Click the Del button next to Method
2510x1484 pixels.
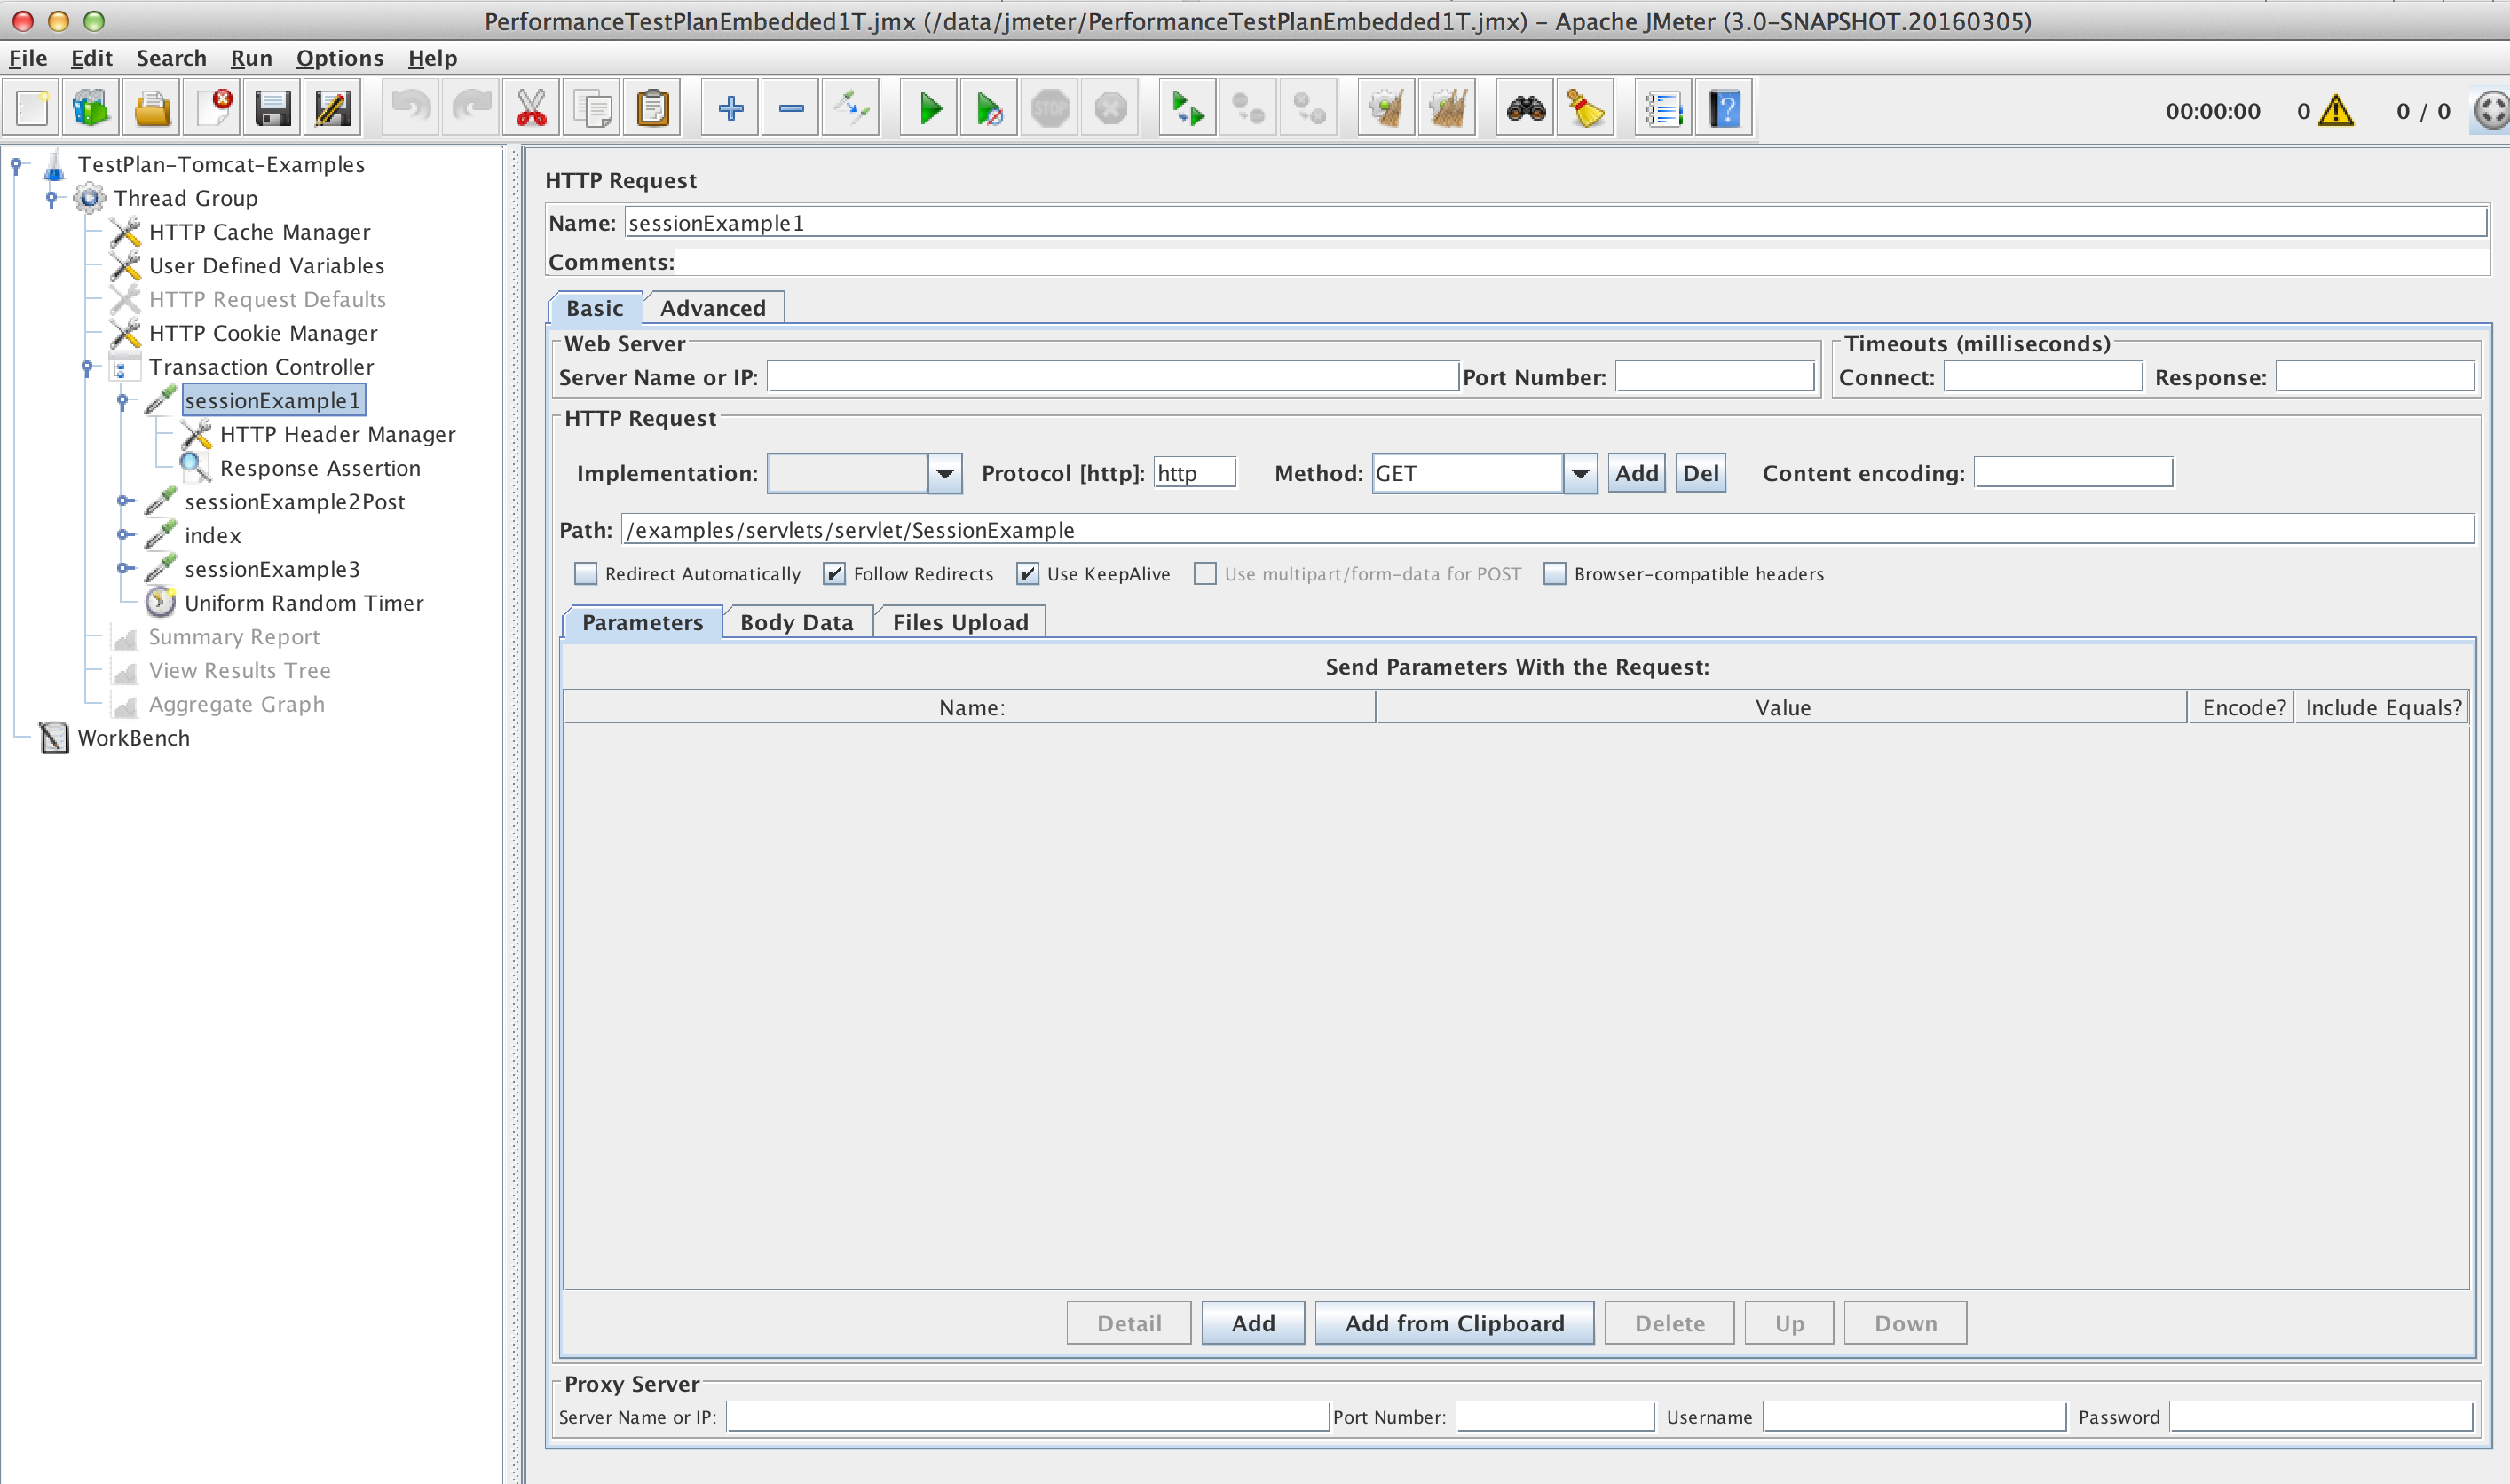[x=1700, y=473]
